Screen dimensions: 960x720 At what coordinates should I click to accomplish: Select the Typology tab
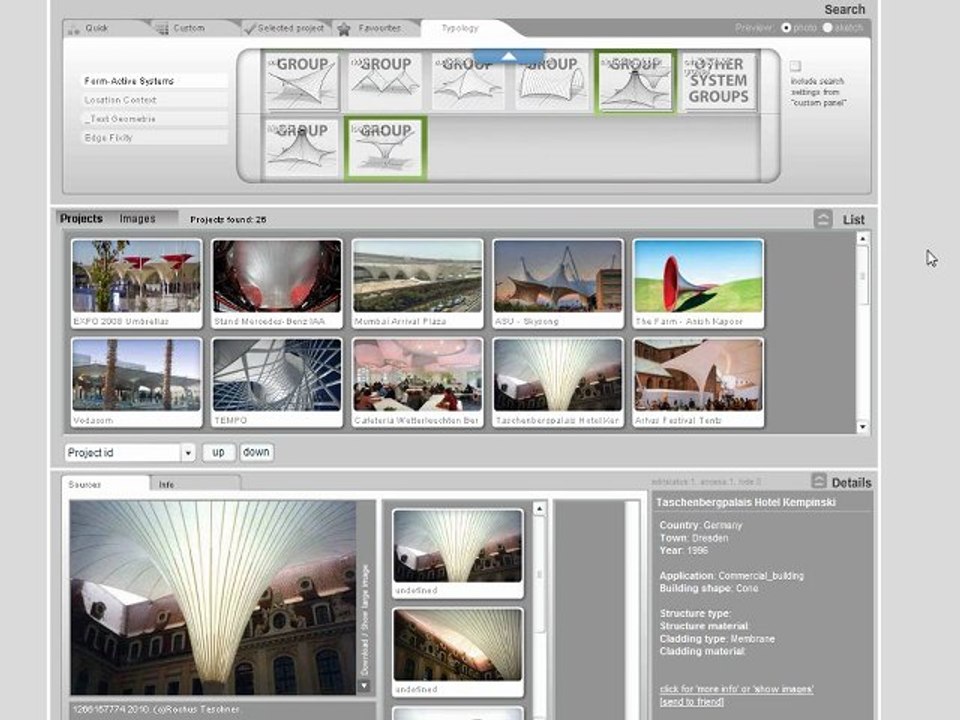click(460, 28)
